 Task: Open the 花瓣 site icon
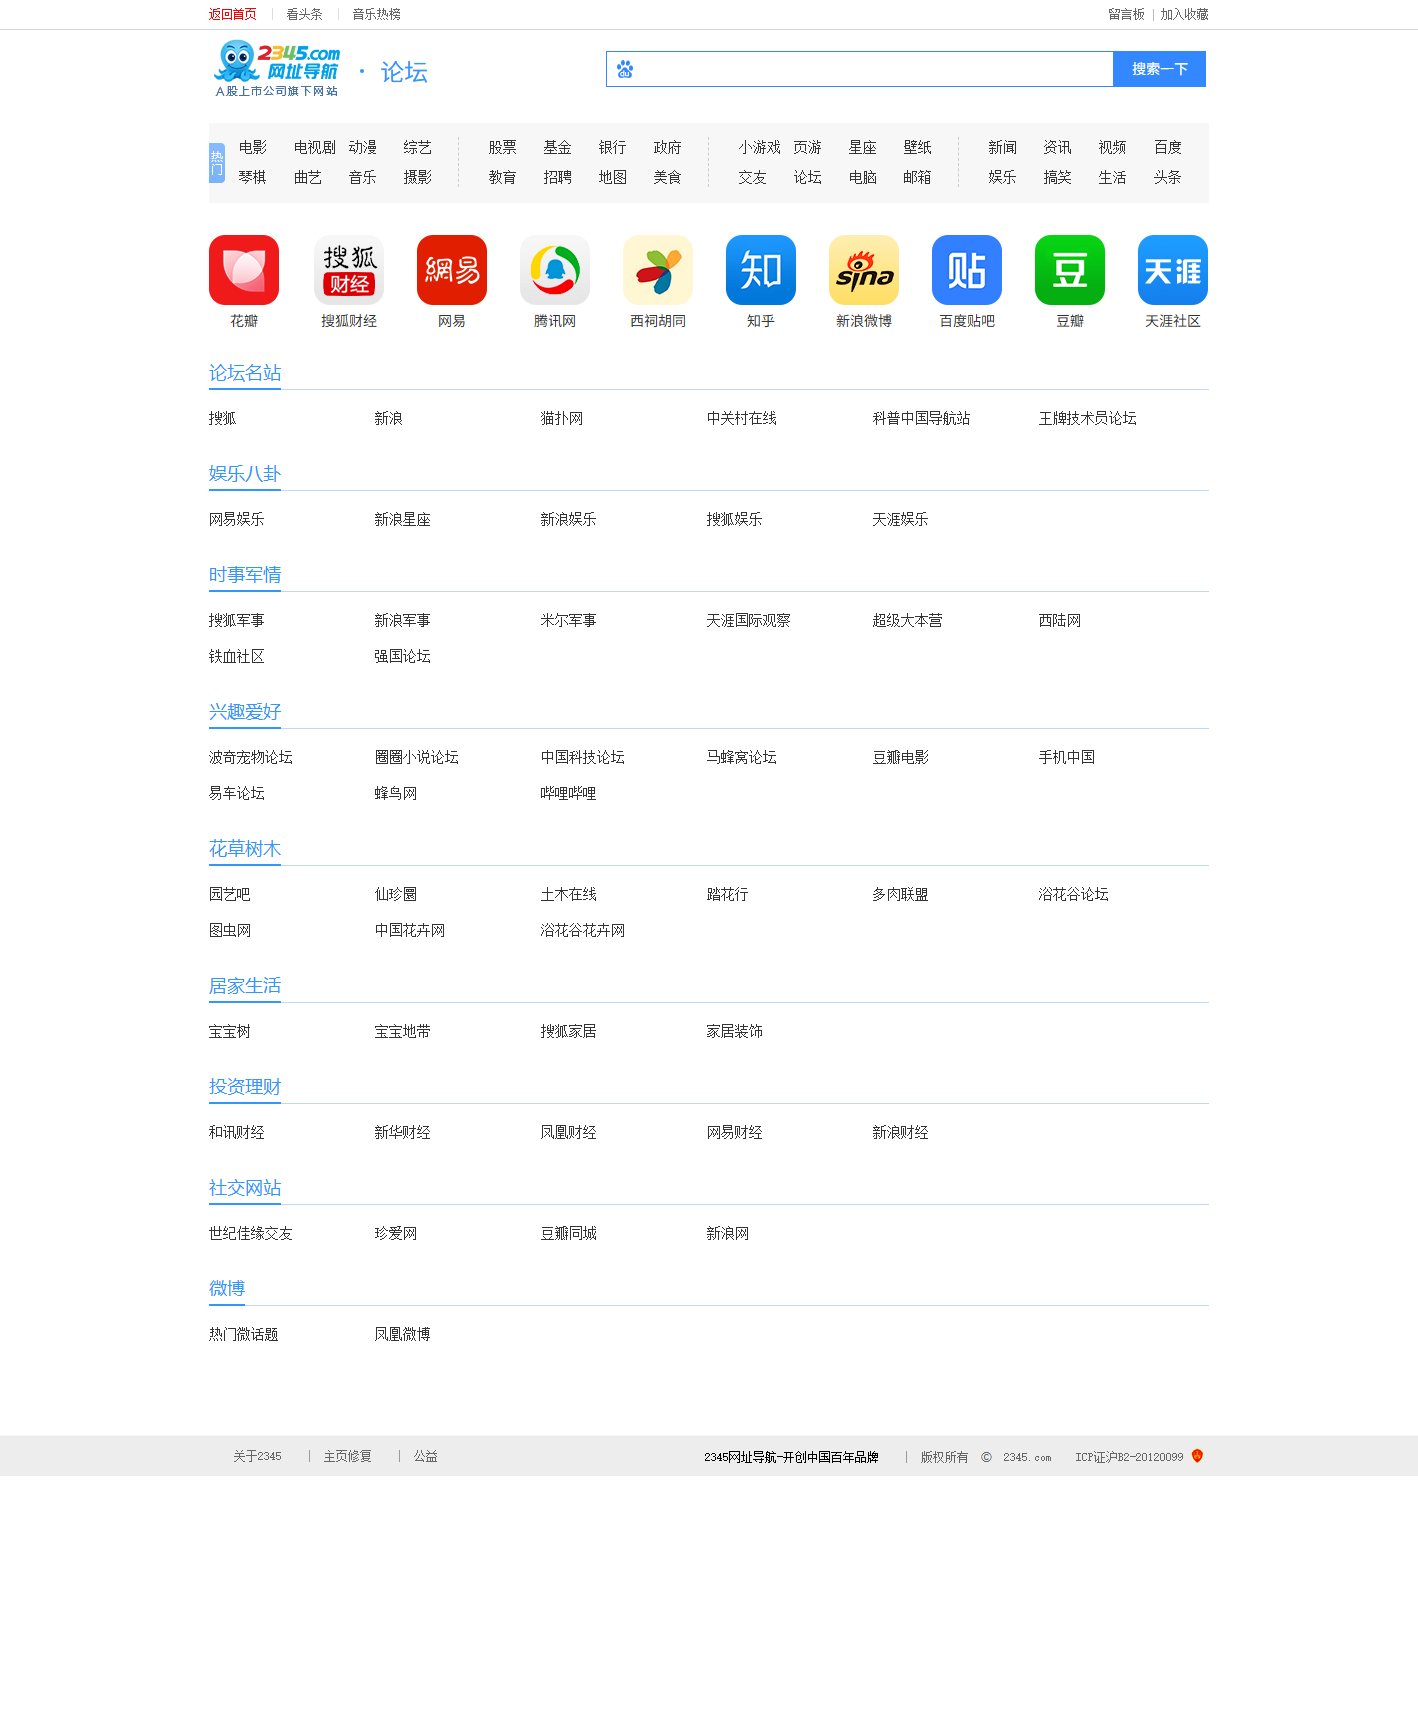[244, 270]
